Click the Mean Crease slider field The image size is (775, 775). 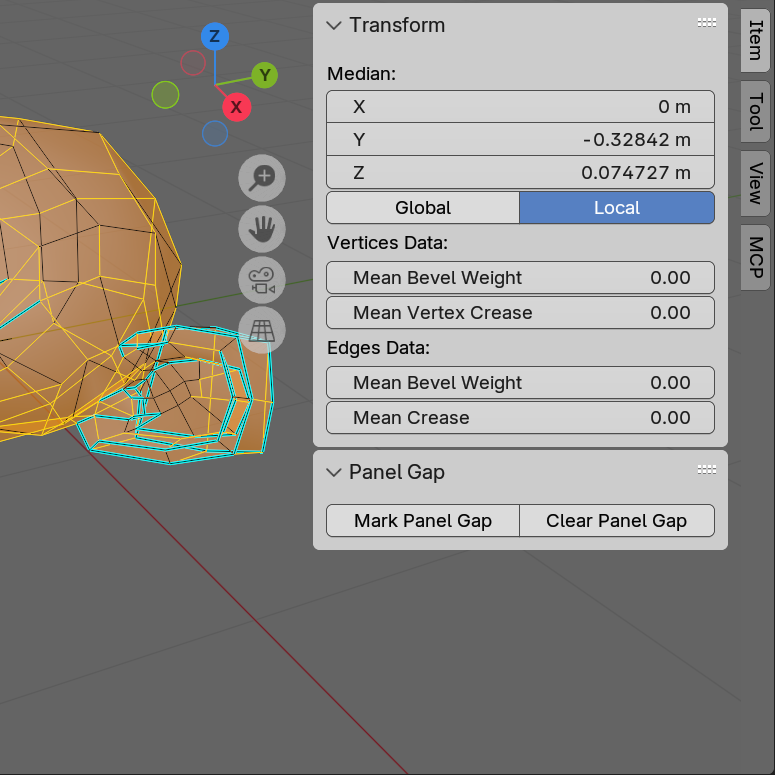click(x=520, y=418)
